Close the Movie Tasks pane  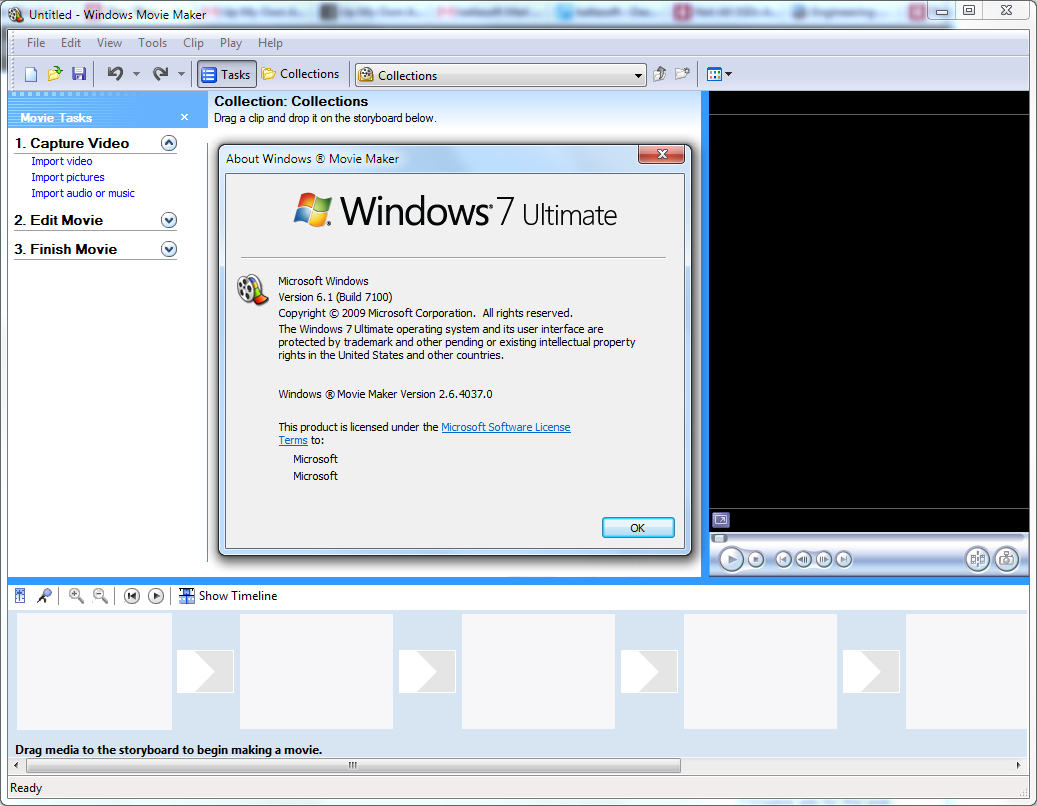[185, 117]
